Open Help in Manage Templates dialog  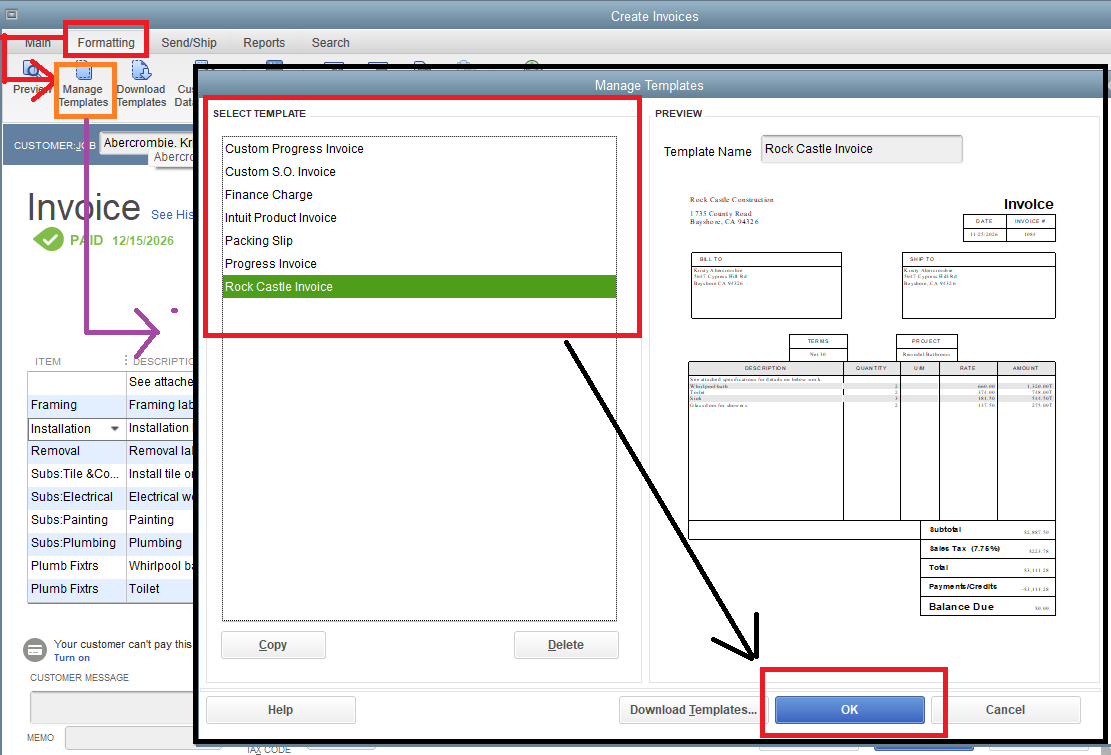281,710
